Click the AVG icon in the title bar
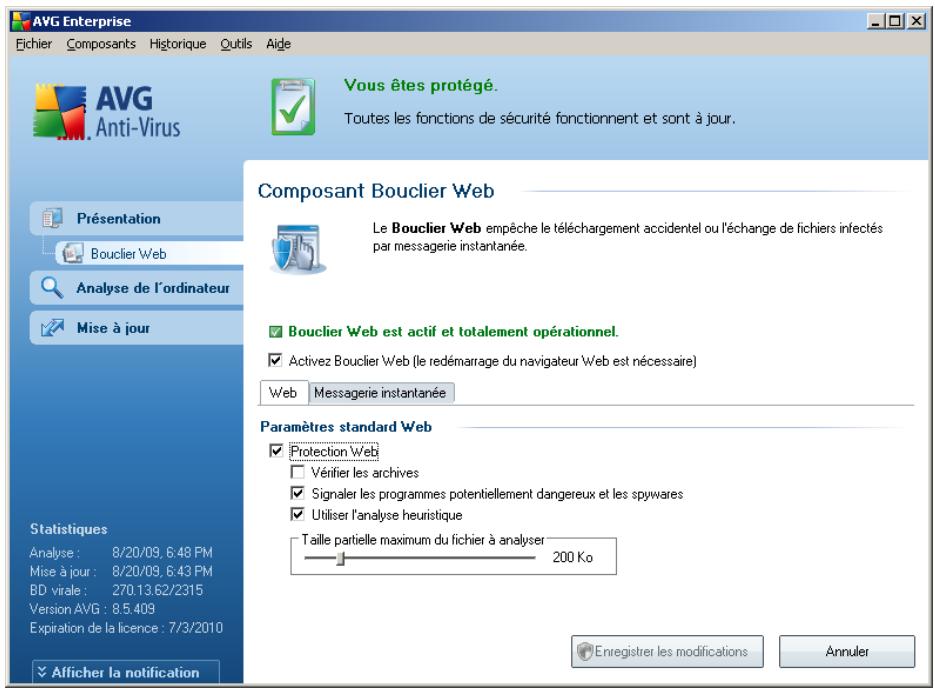Image resolution: width=935 pixels, height=689 pixels. pos(21,21)
